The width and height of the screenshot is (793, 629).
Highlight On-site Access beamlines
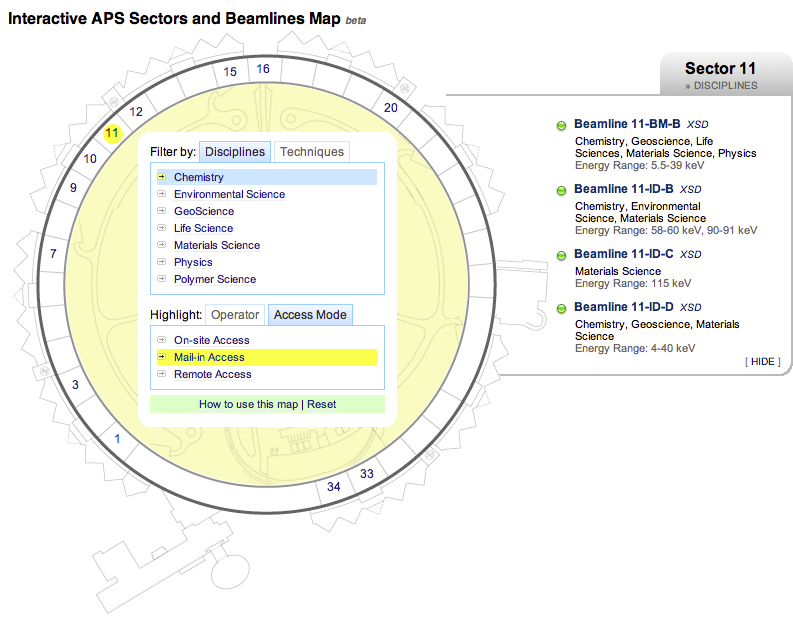(211, 340)
